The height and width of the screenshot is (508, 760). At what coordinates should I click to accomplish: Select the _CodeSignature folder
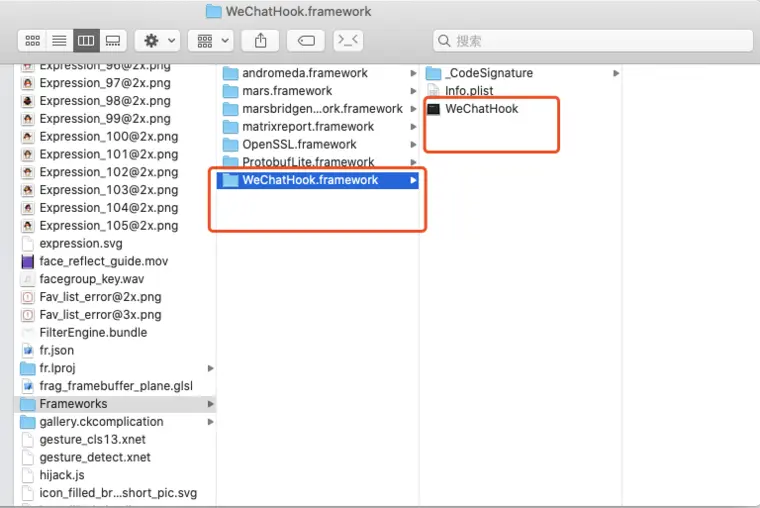[521, 73]
